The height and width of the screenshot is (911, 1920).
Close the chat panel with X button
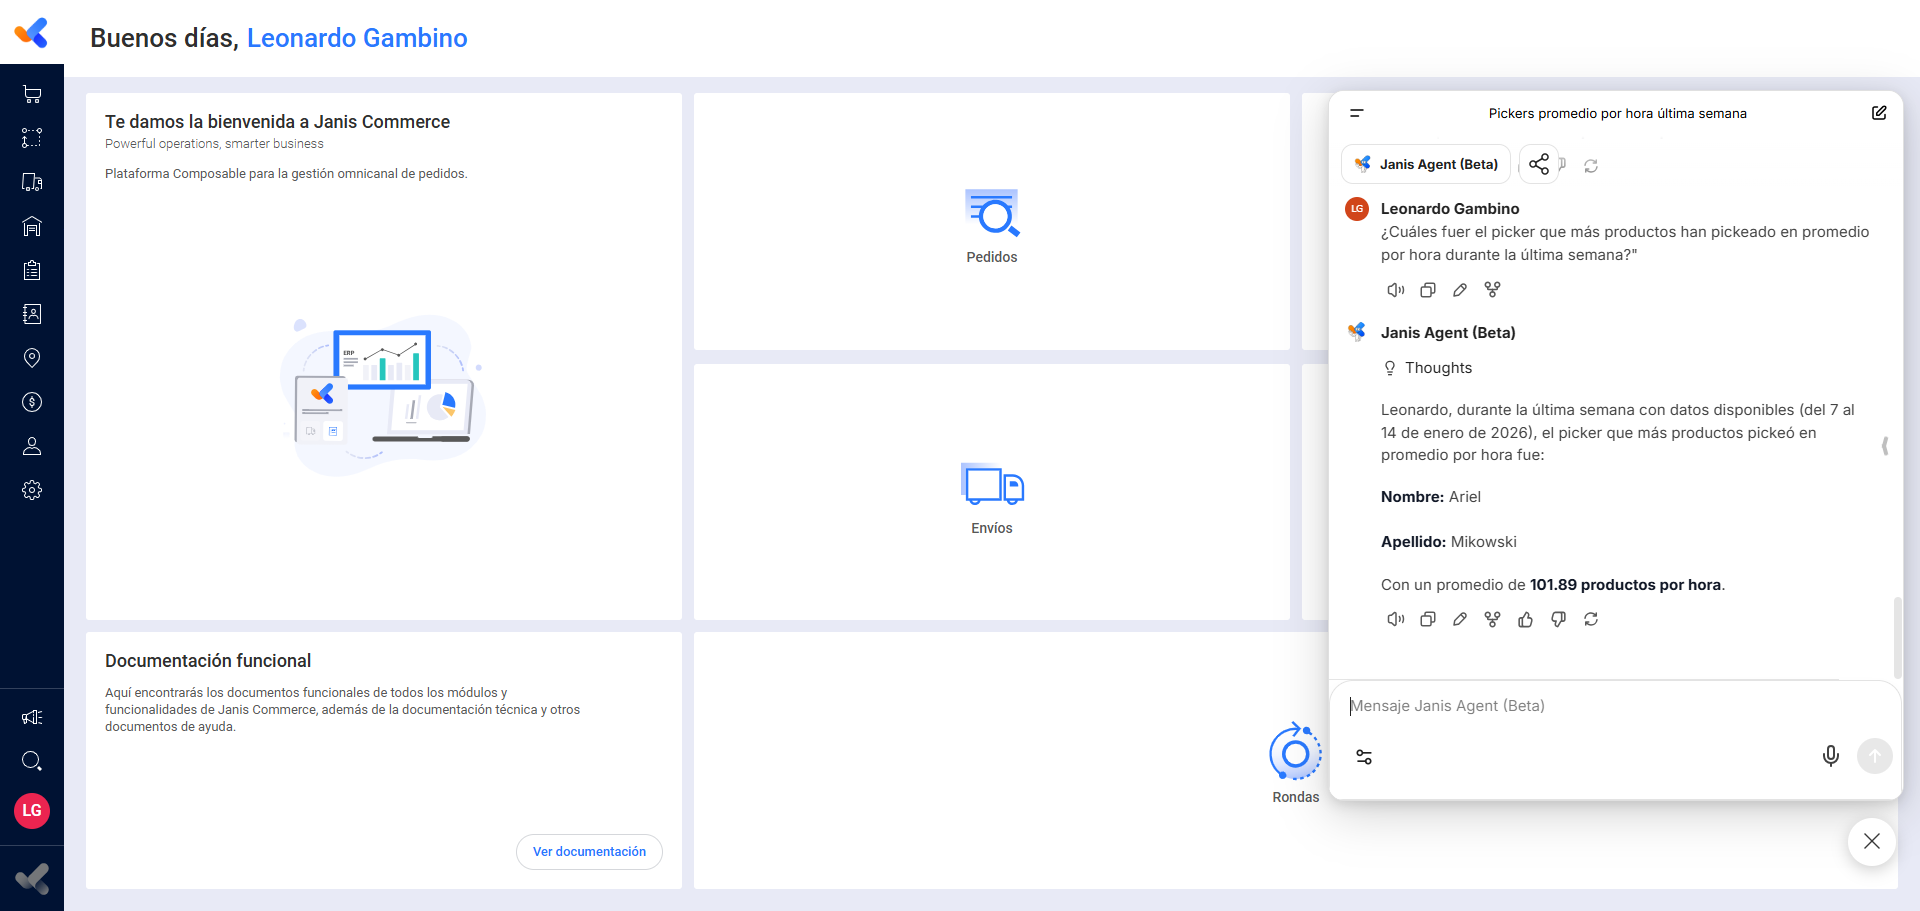(x=1872, y=841)
